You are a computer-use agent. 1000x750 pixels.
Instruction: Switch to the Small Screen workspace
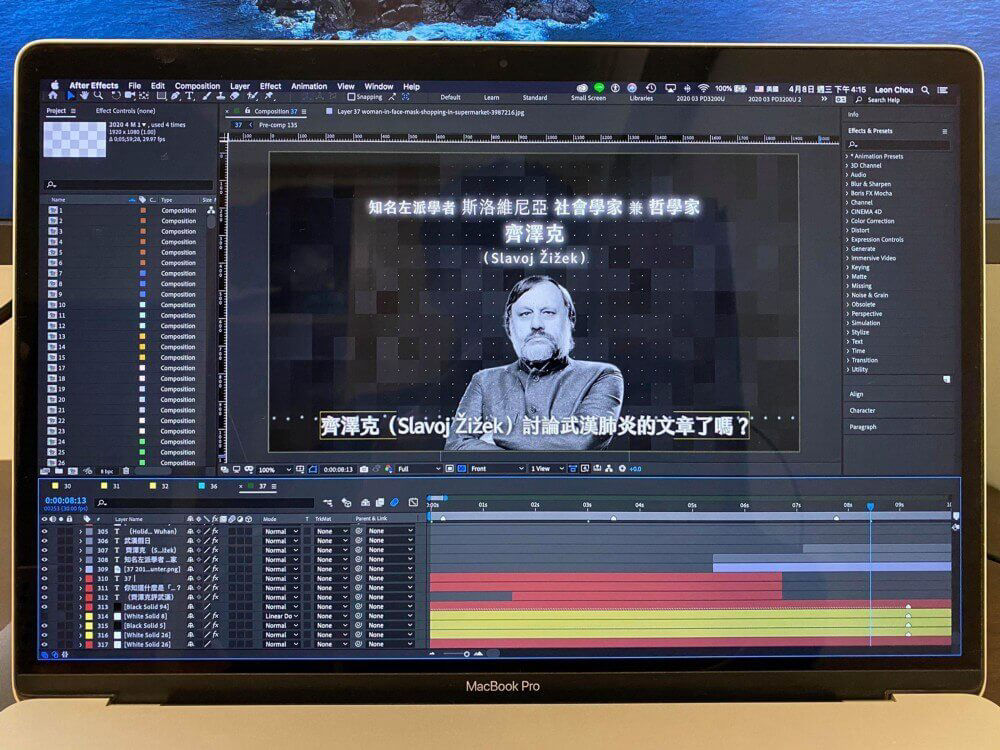coord(589,98)
